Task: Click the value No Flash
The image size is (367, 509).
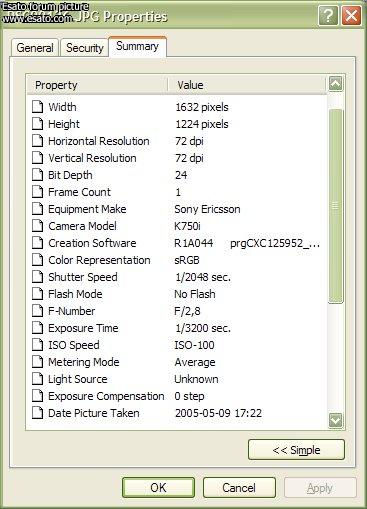Action: [x=195, y=294]
